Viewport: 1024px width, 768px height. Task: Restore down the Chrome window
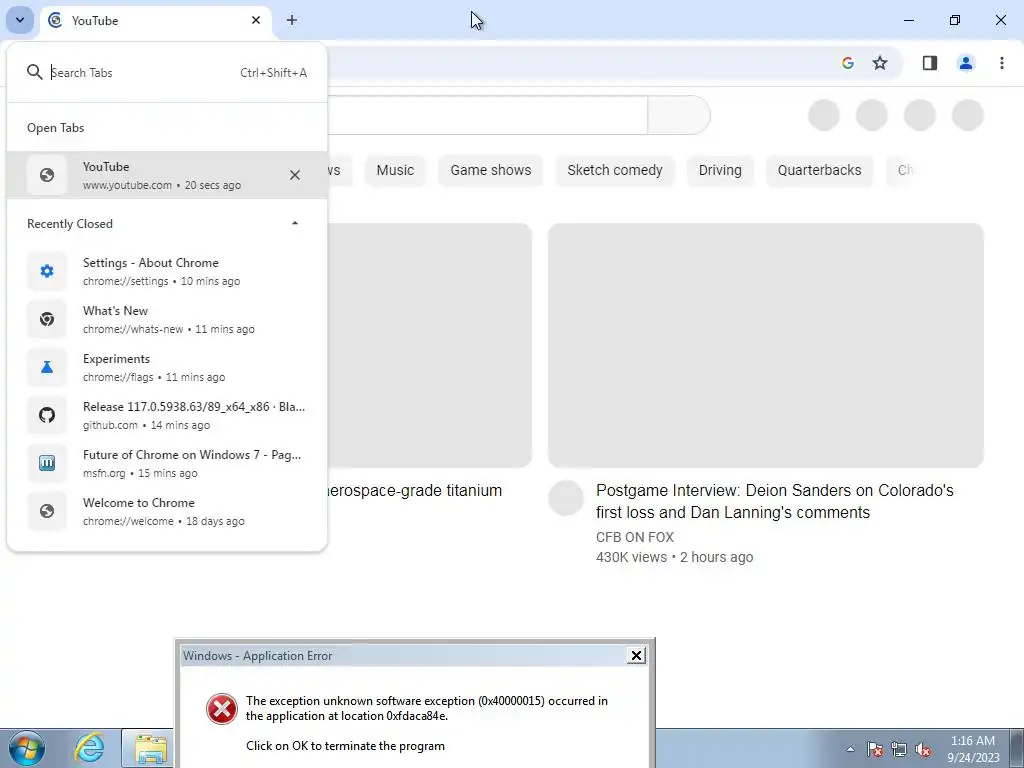pos(954,20)
